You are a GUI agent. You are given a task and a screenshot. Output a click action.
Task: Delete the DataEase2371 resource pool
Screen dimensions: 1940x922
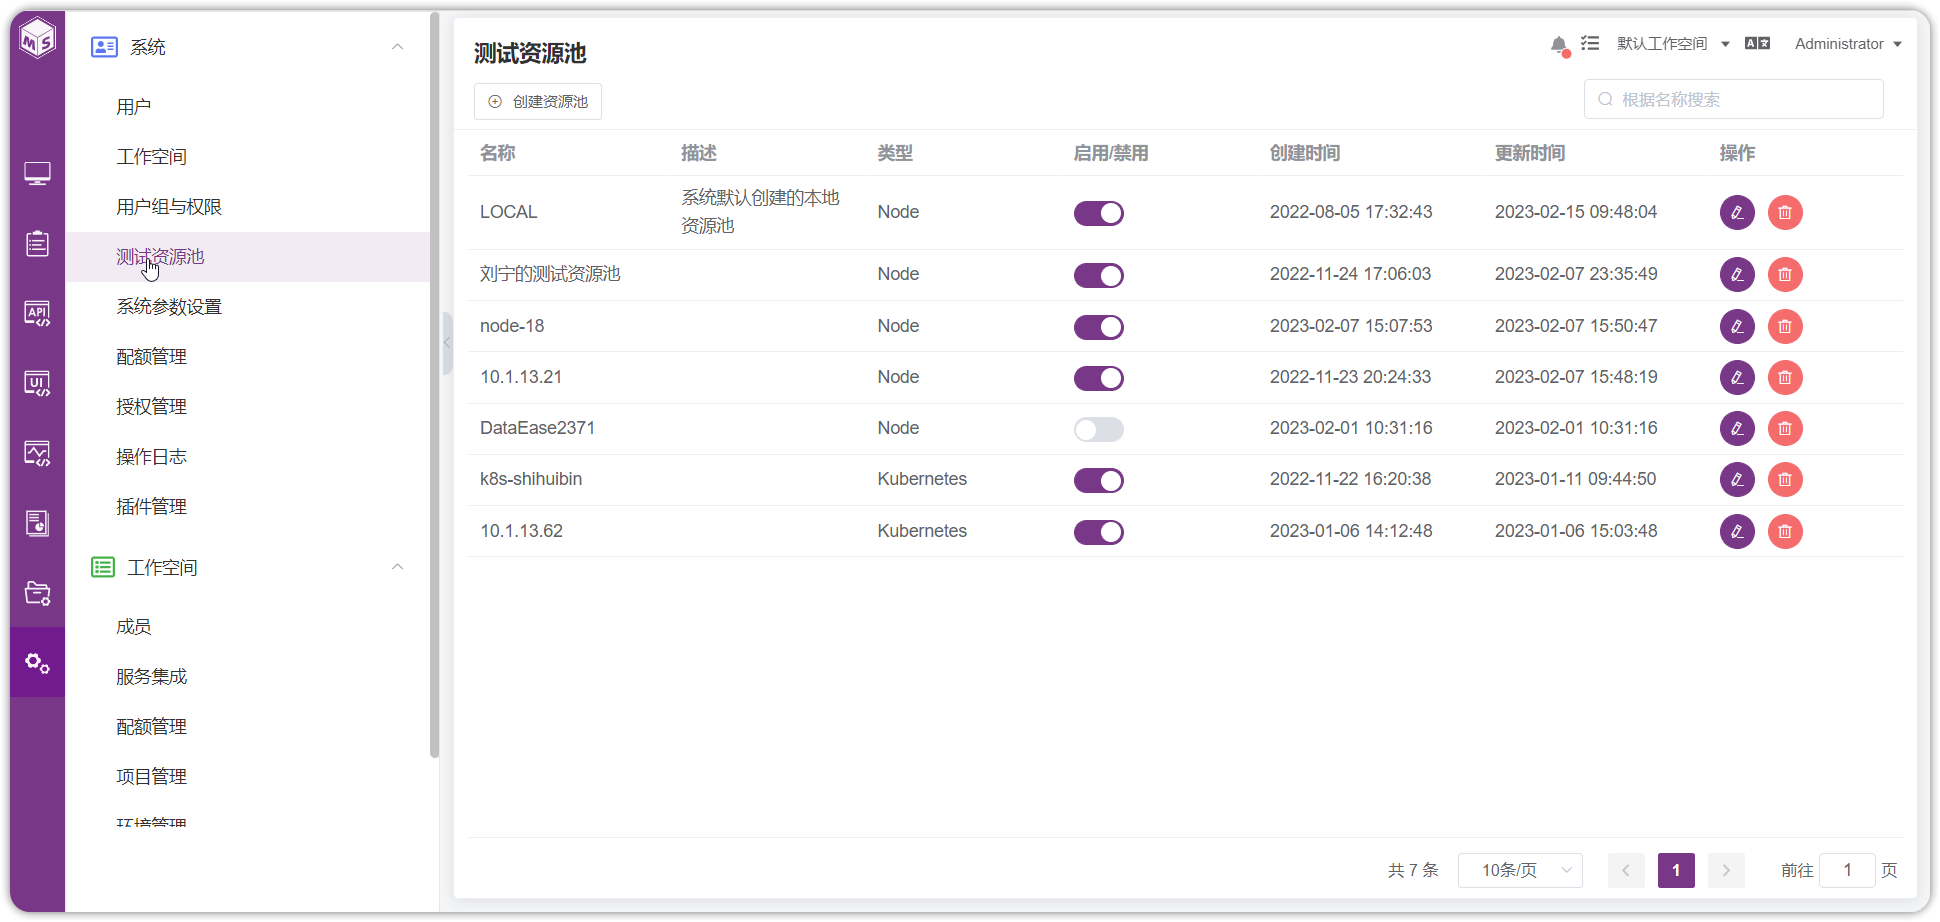(1785, 429)
